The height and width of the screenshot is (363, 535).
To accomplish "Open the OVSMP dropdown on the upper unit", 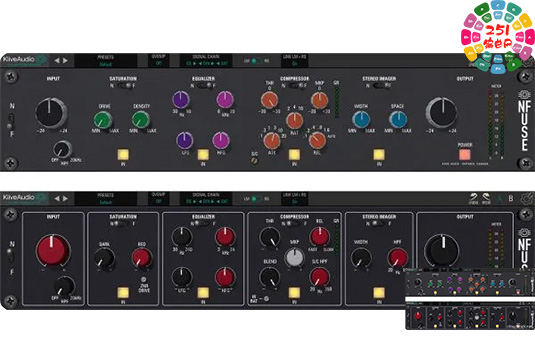I will 158,60.
